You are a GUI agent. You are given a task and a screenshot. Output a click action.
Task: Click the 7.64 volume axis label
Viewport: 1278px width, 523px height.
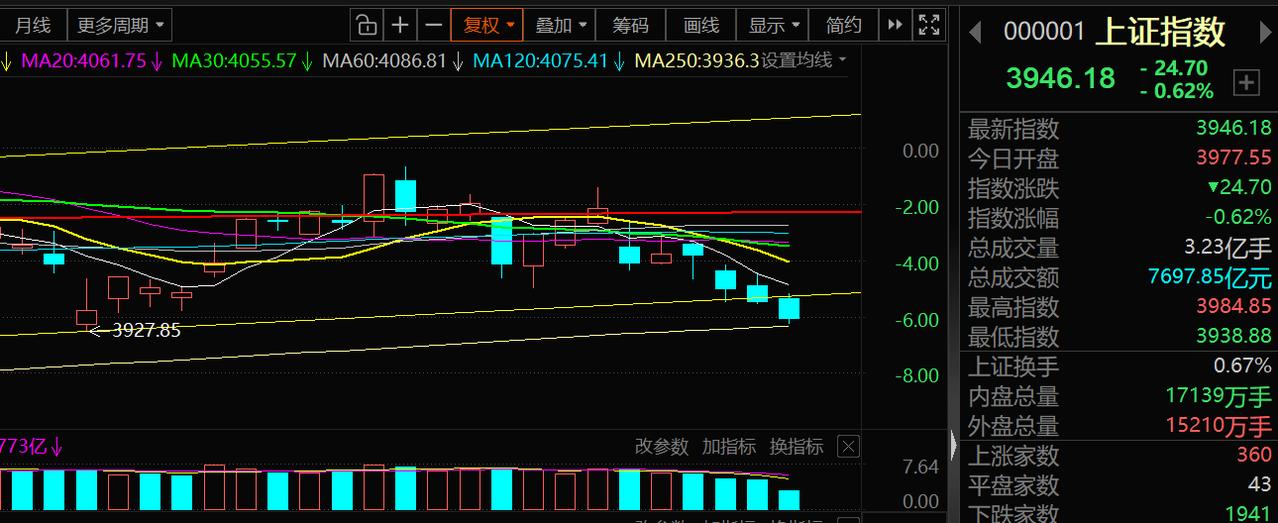921,467
